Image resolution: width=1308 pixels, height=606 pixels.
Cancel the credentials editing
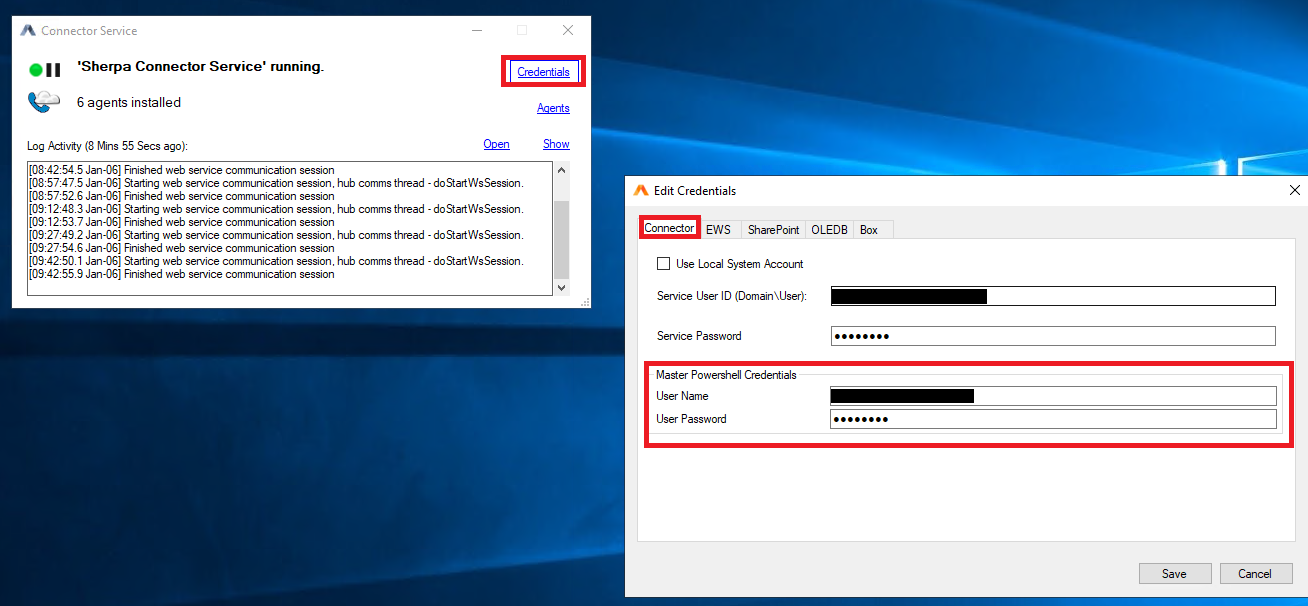1254,574
